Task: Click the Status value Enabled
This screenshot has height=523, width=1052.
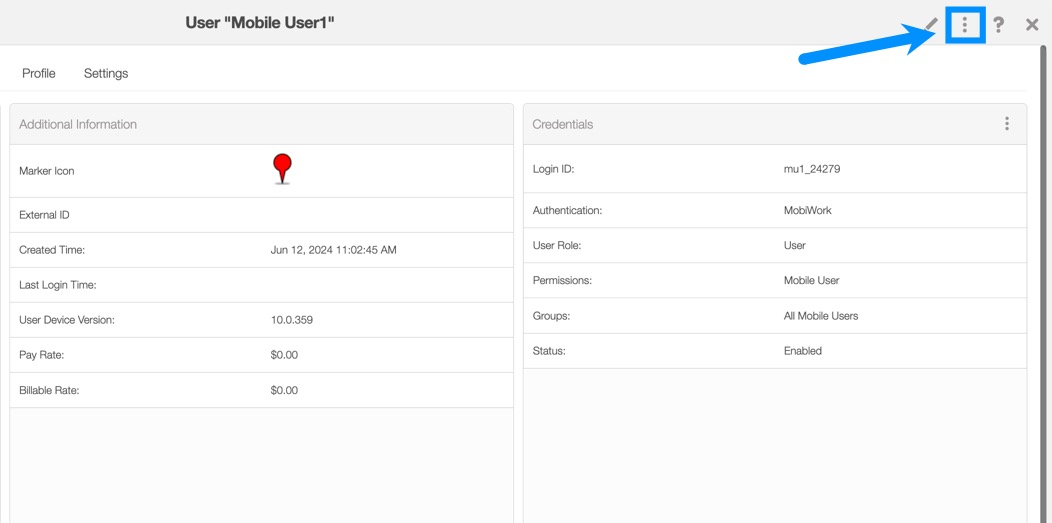Action: [803, 351]
